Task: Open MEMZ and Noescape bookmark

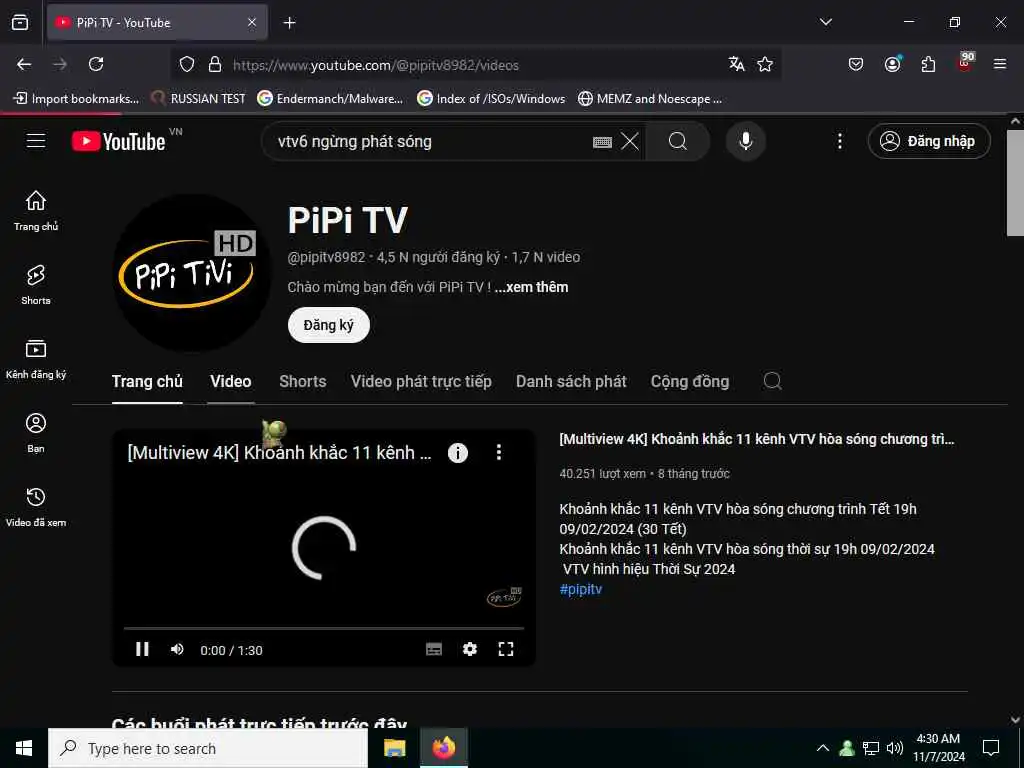Action: click(650, 99)
